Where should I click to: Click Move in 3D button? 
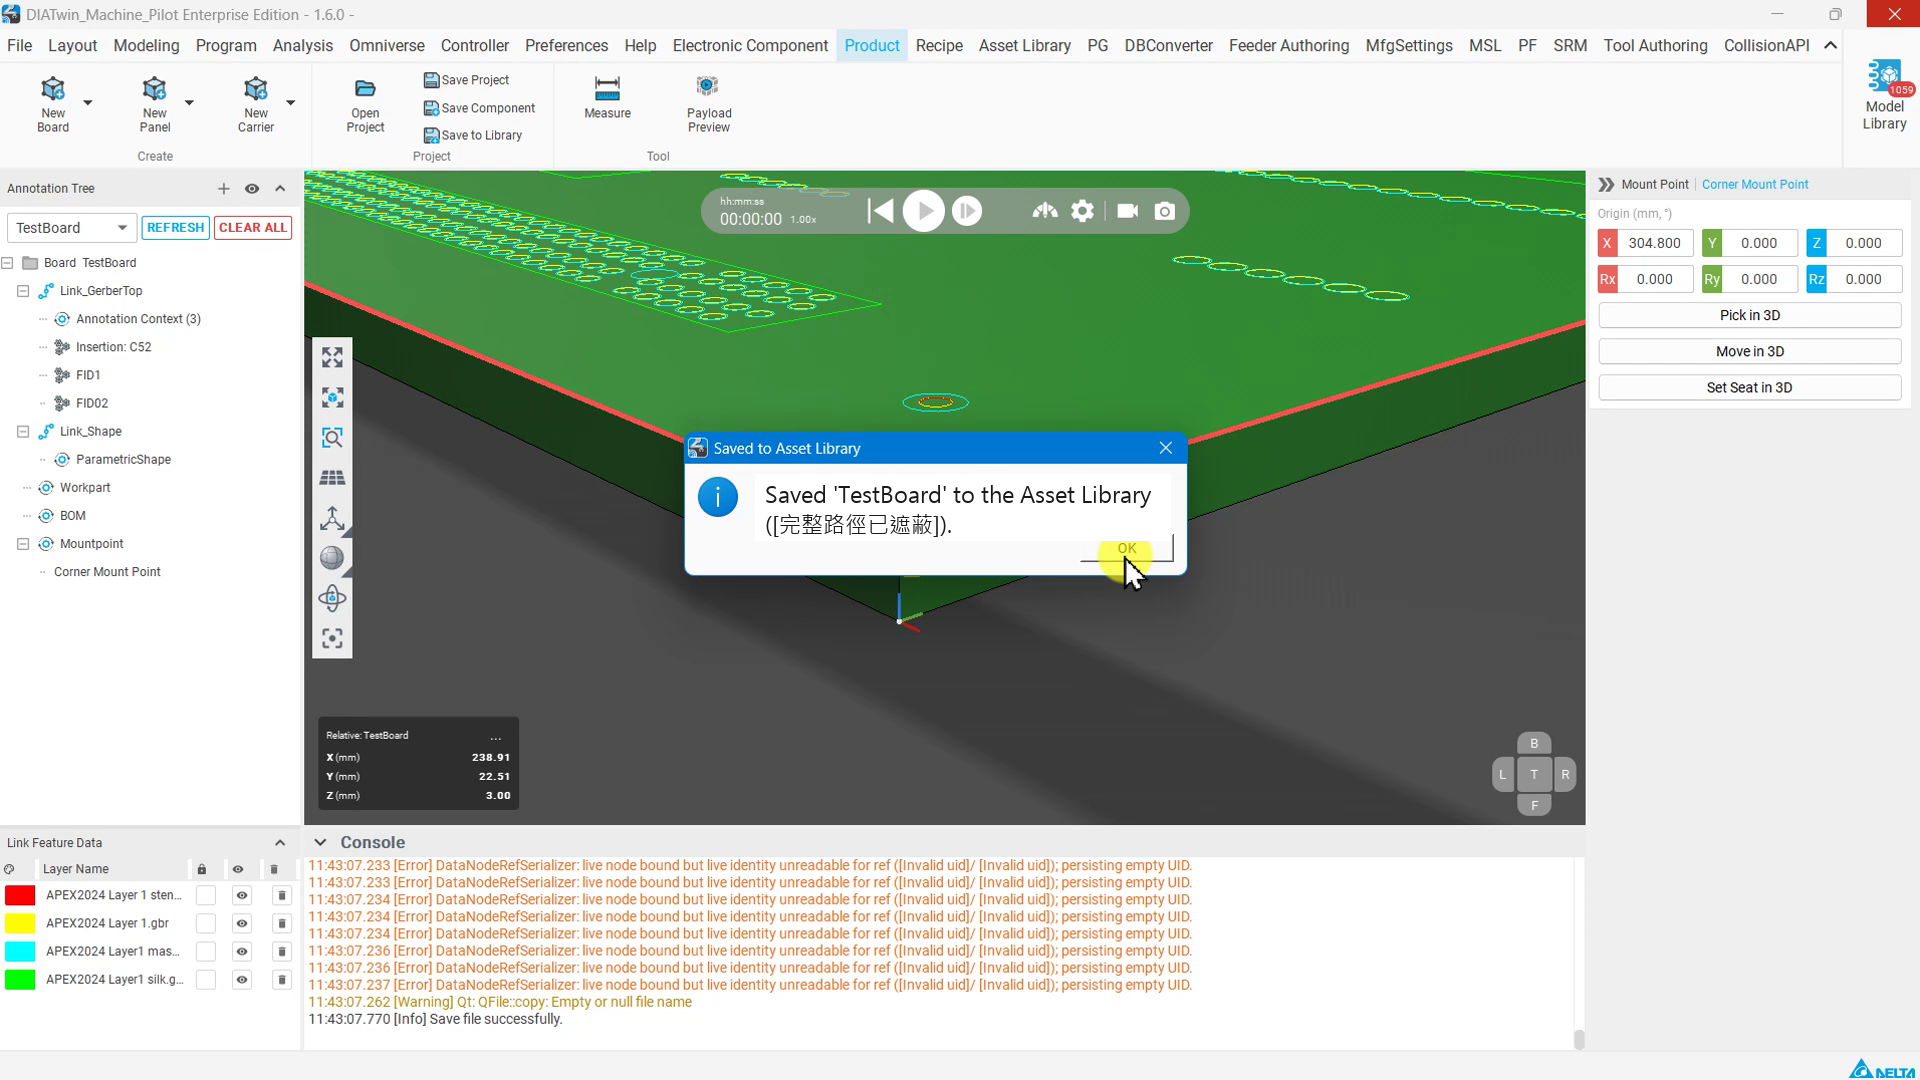(1749, 352)
